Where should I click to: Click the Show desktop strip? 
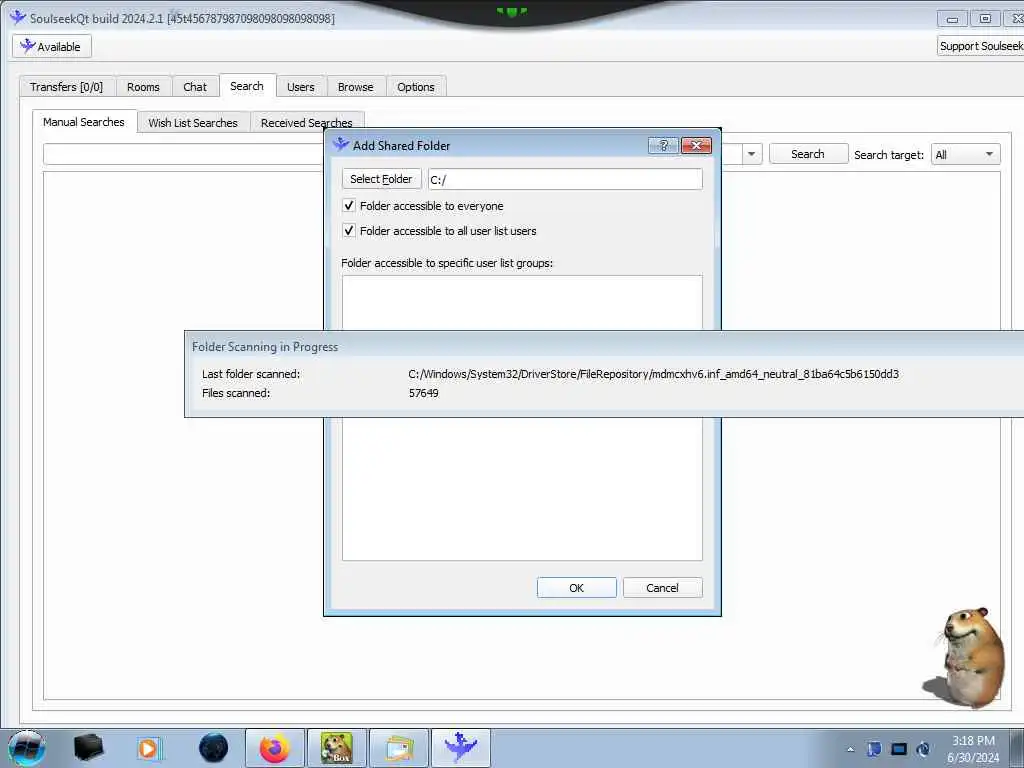point(1017,748)
